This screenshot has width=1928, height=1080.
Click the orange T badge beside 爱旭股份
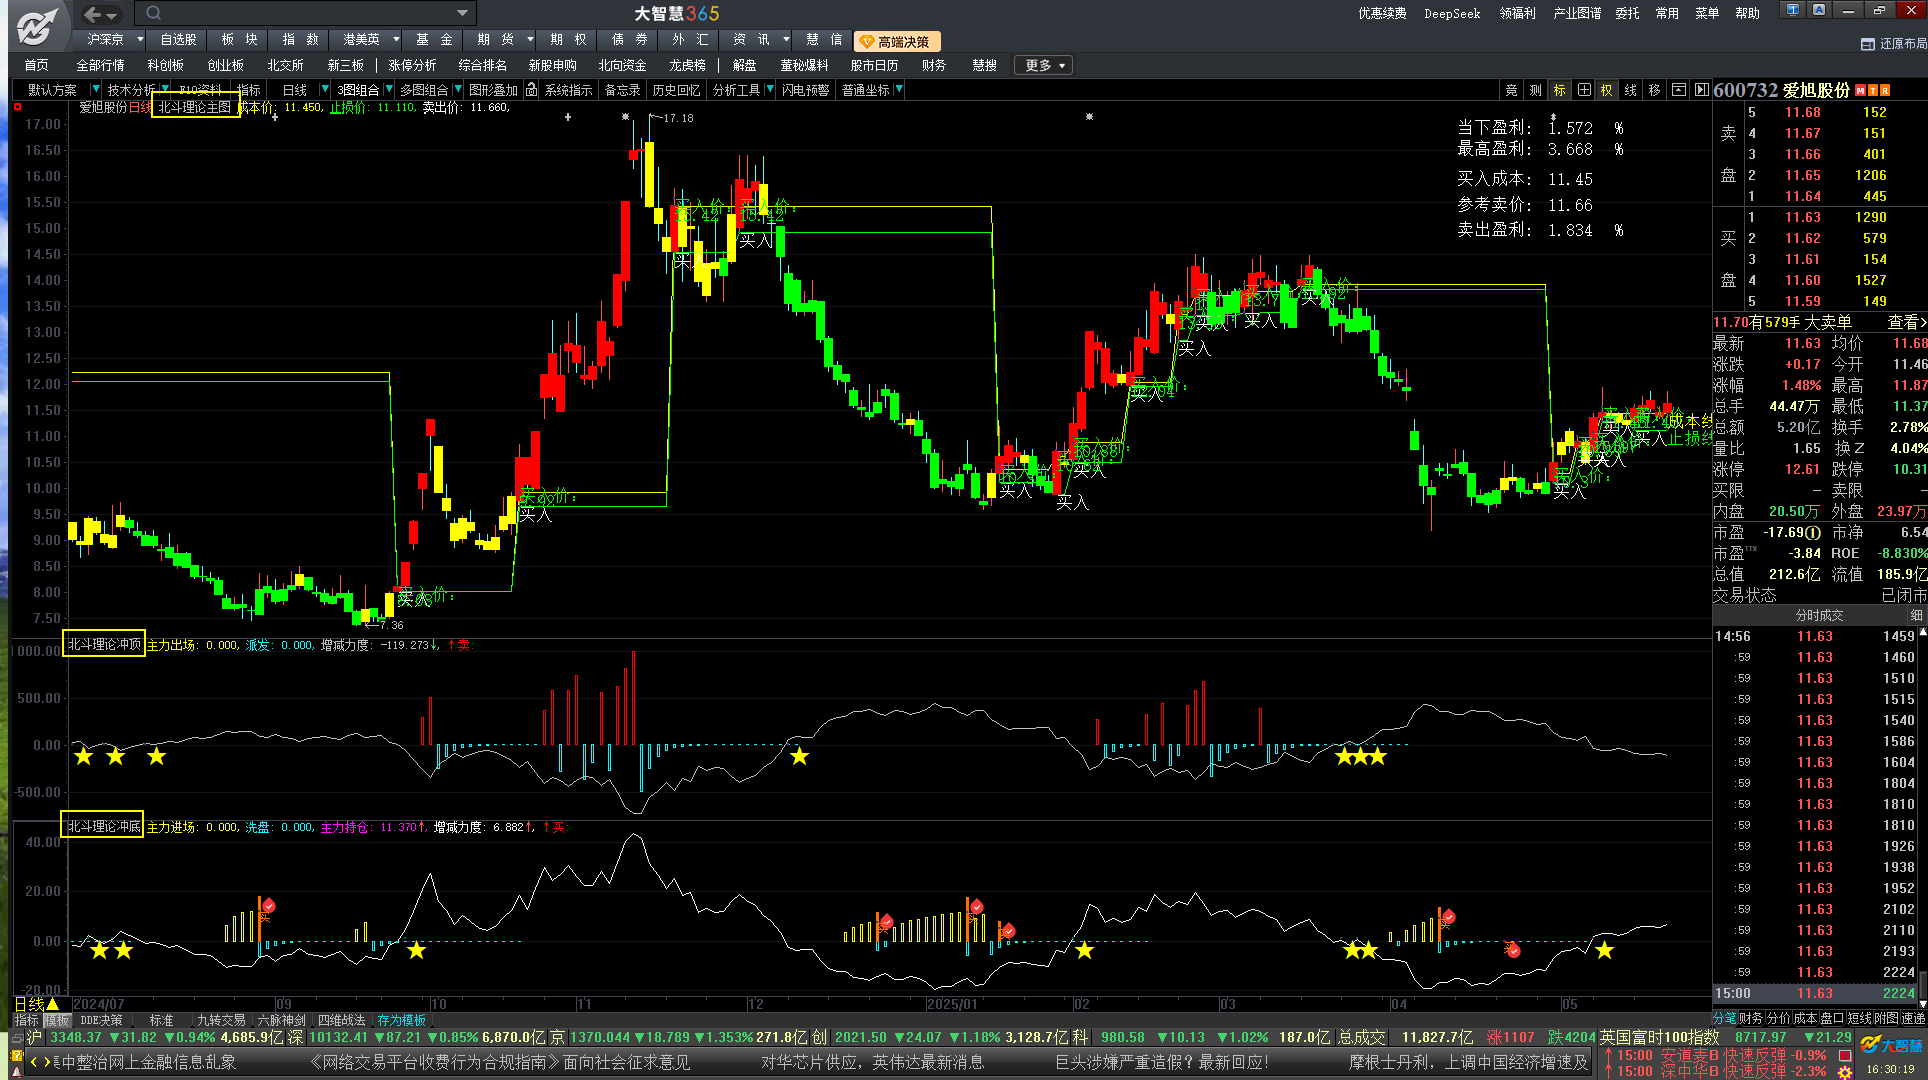pos(1873,91)
